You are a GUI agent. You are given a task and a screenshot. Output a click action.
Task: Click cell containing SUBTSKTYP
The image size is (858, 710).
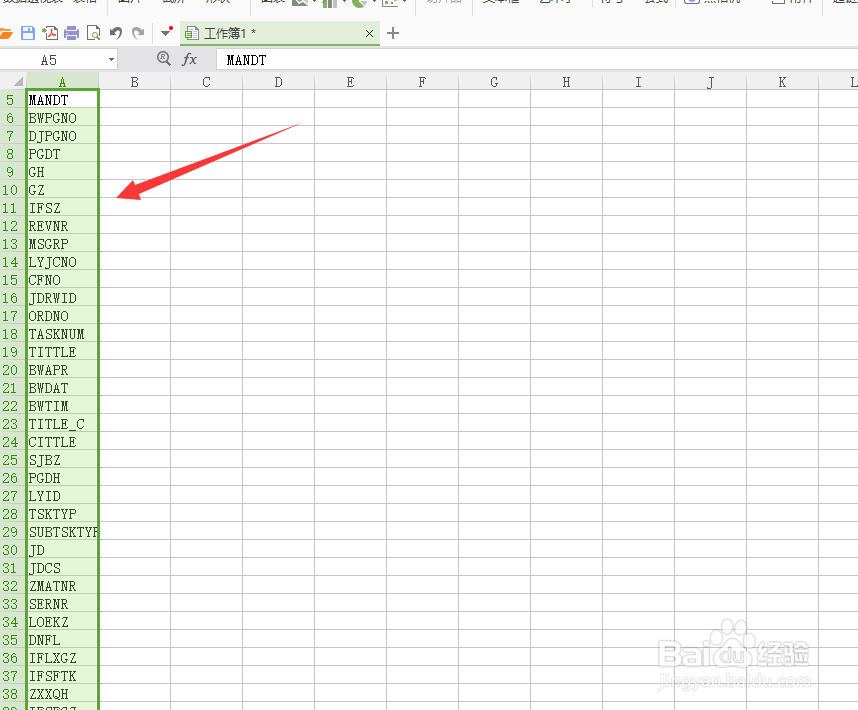62,532
